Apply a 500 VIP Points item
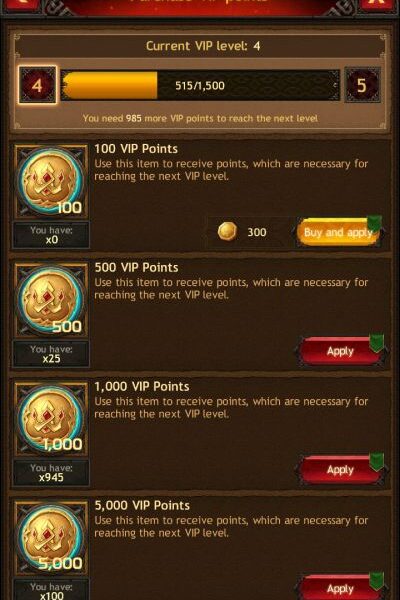400x600 pixels. pos(340,351)
